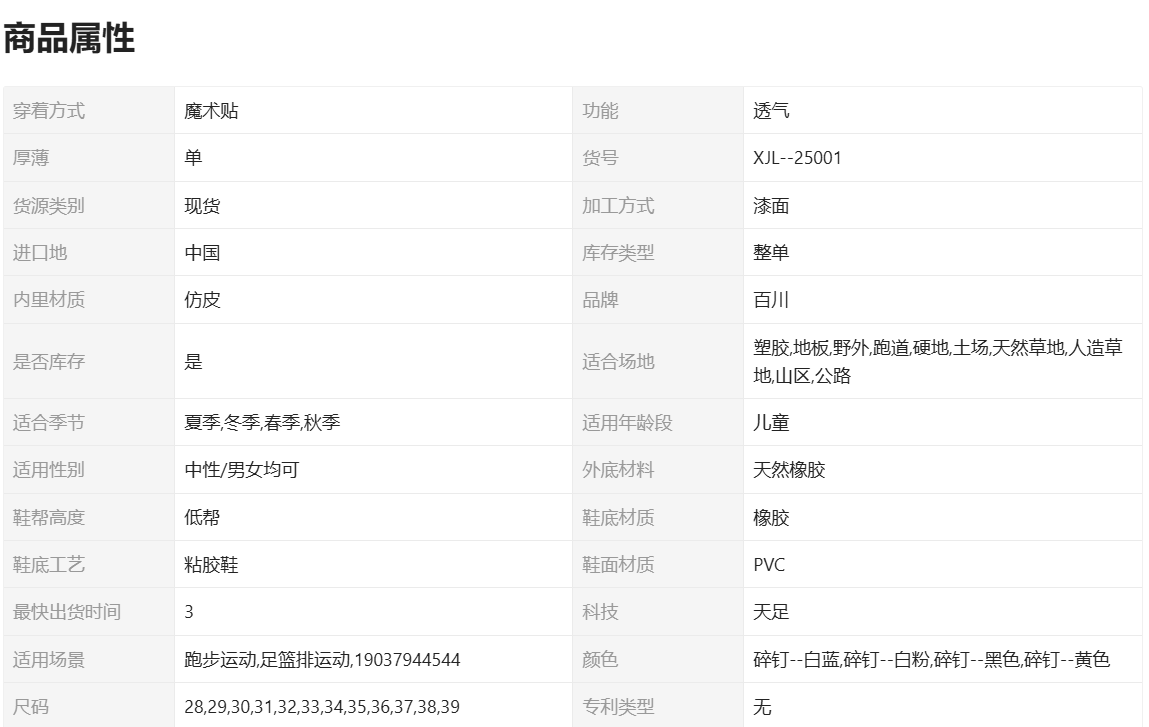Click the 天然橡胶 outsole material value

[x=789, y=470]
